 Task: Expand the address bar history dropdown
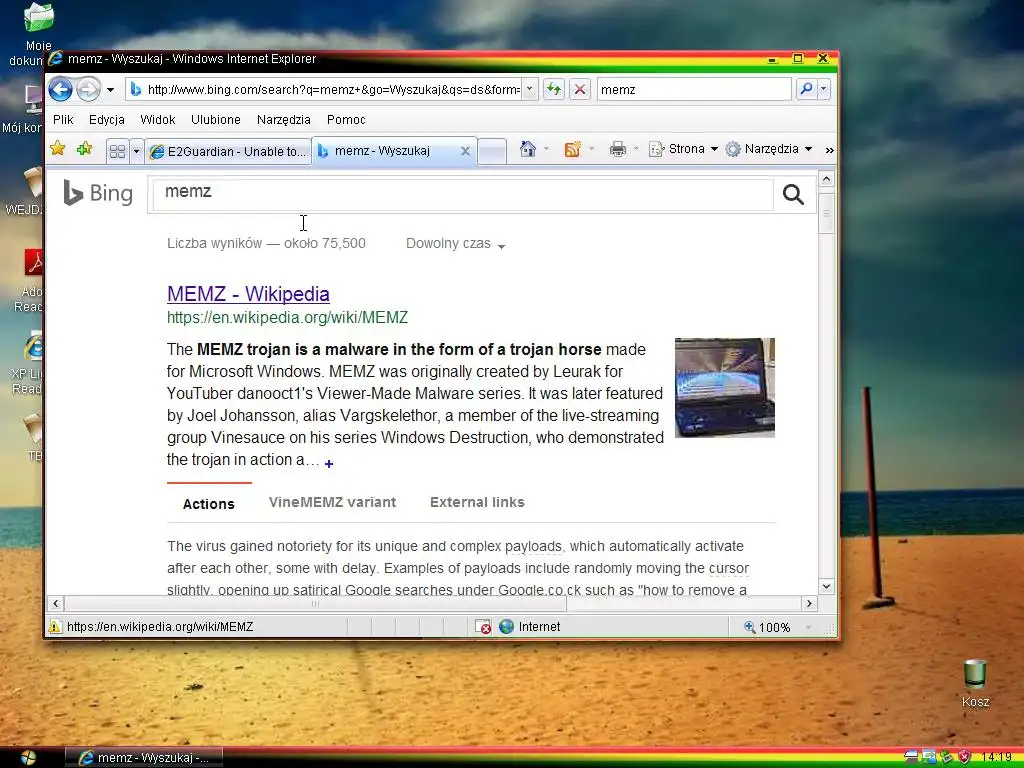click(x=530, y=89)
